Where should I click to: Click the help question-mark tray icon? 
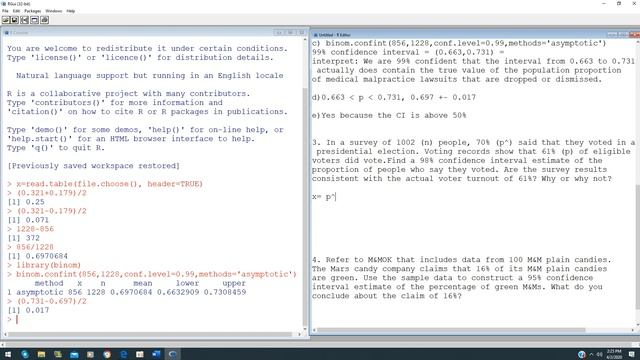pyautogui.click(x=582, y=354)
